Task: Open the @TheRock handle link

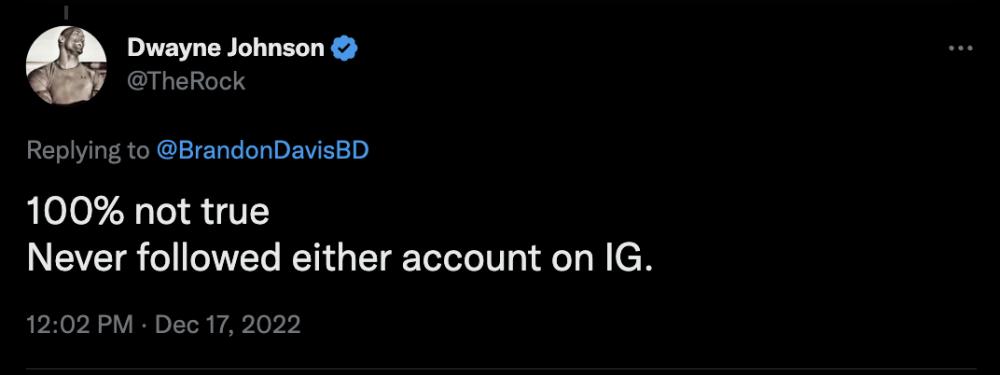Action: [x=186, y=81]
